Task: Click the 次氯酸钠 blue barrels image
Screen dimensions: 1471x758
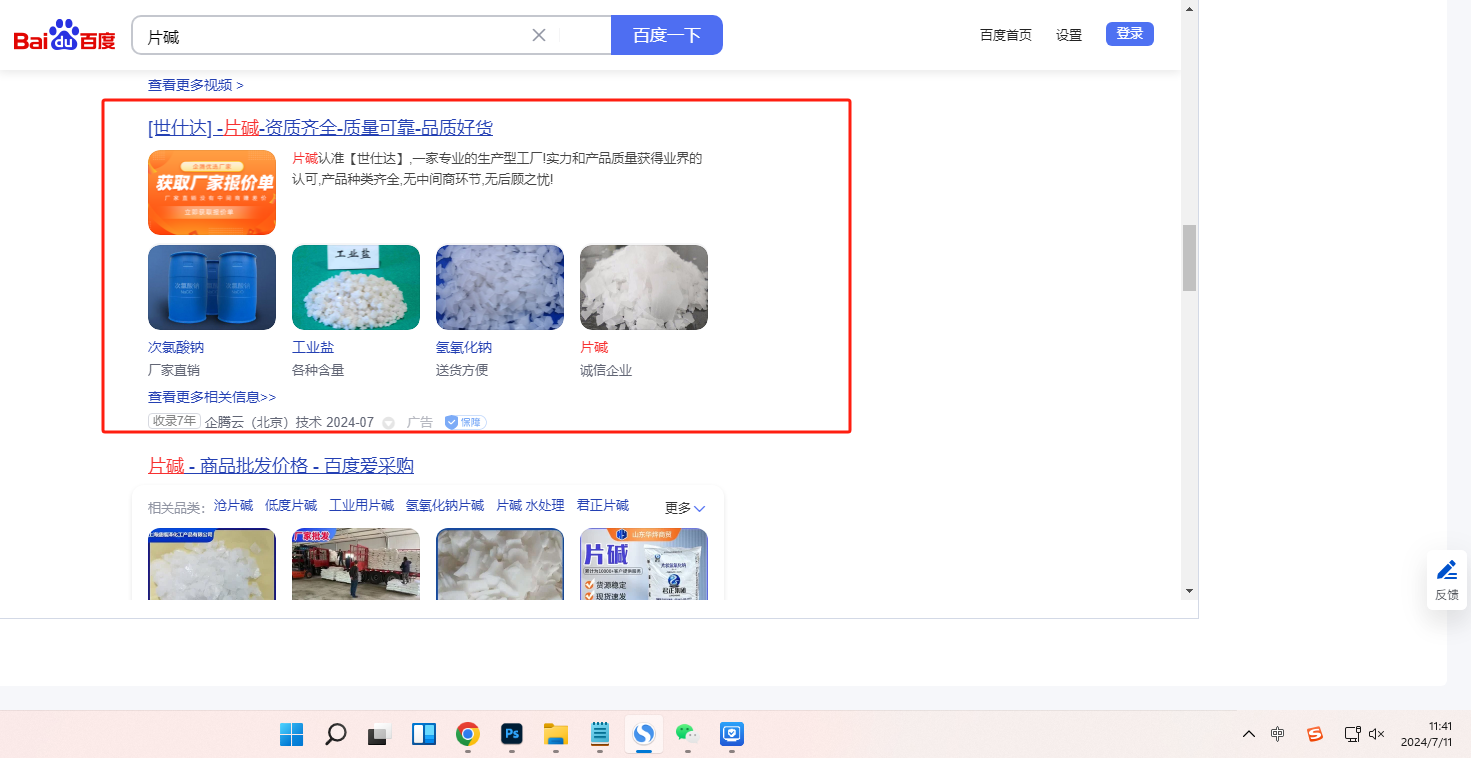Action: pos(212,287)
